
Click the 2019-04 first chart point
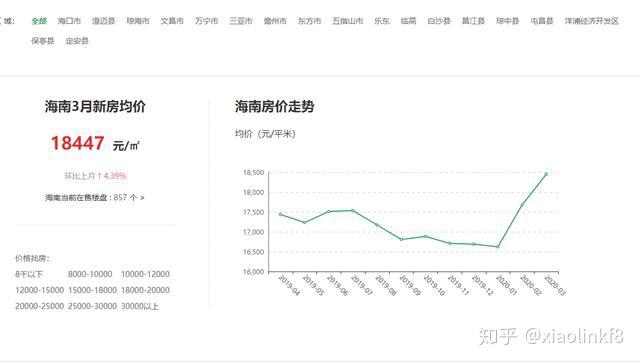pyautogui.click(x=280, y=214)
